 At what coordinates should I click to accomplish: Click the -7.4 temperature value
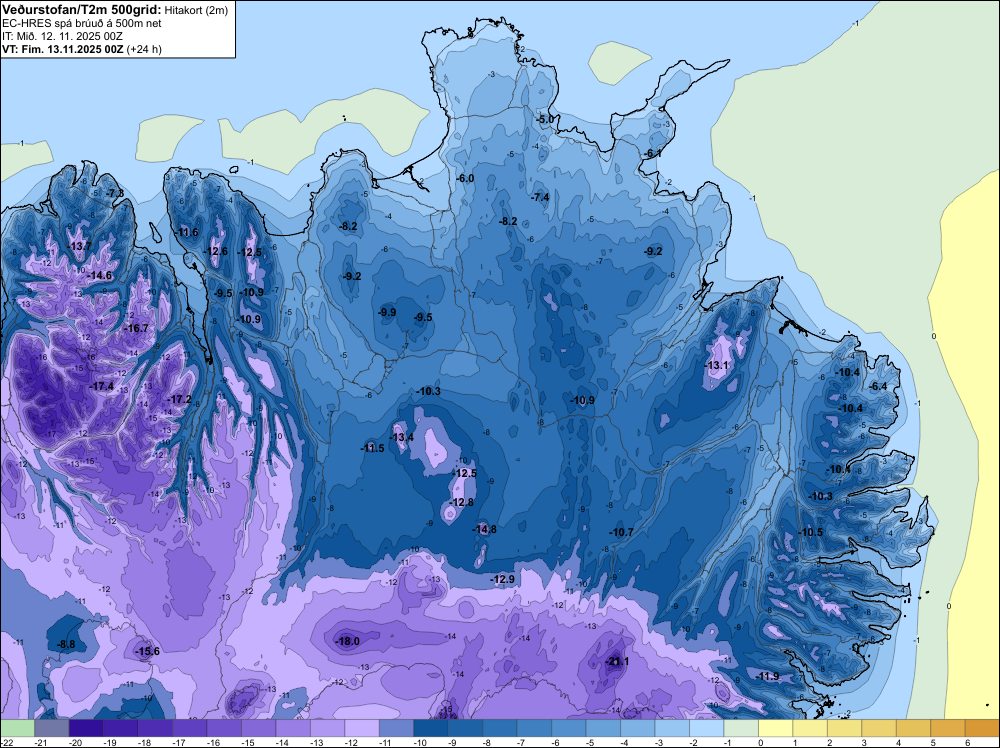[540, 197]
